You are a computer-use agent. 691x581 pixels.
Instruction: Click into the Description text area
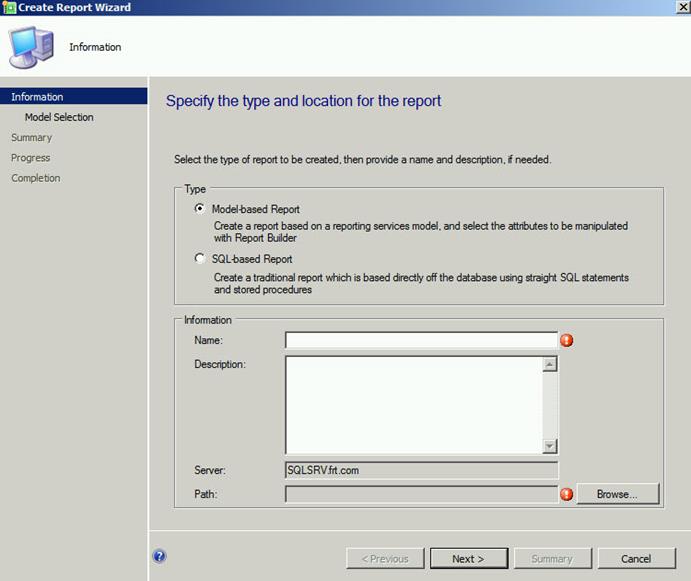click(414, 405)
